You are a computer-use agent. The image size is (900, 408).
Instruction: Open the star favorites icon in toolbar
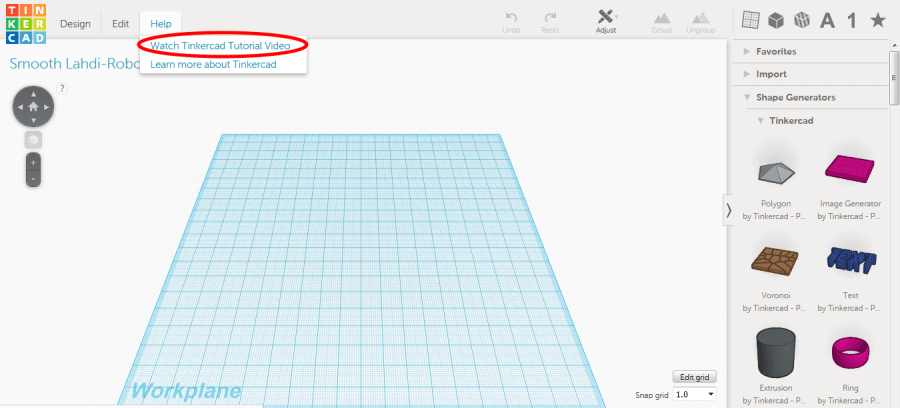877,21
